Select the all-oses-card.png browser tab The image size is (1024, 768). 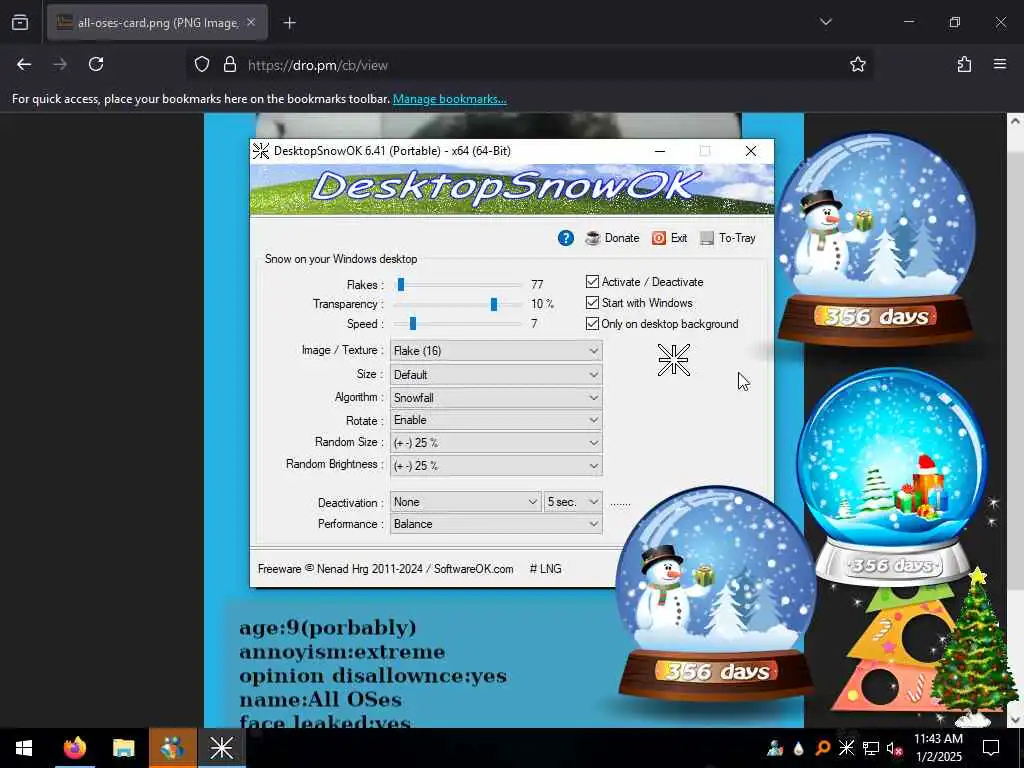(157, 23)
